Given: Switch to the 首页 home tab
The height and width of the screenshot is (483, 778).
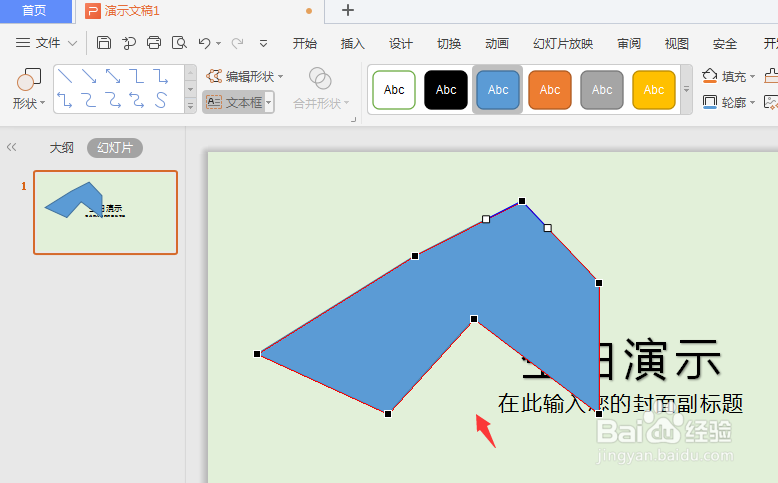Looking at the screenshot, I should [35, 11].
